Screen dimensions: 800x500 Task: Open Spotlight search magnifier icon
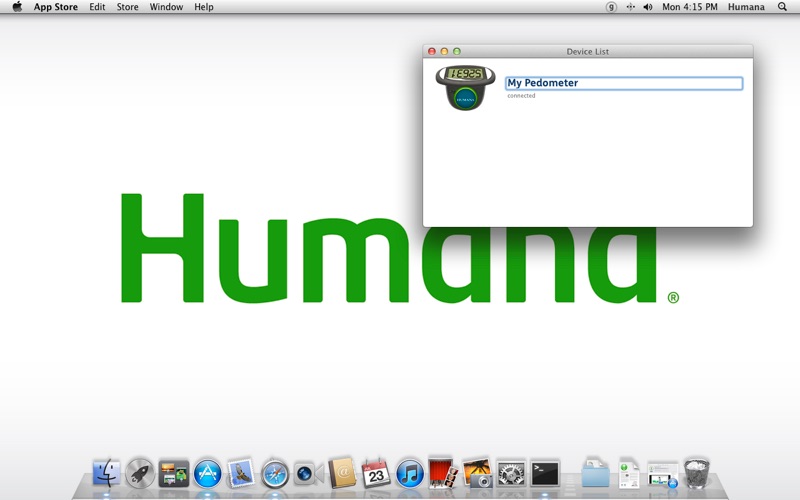pos(782,7)
